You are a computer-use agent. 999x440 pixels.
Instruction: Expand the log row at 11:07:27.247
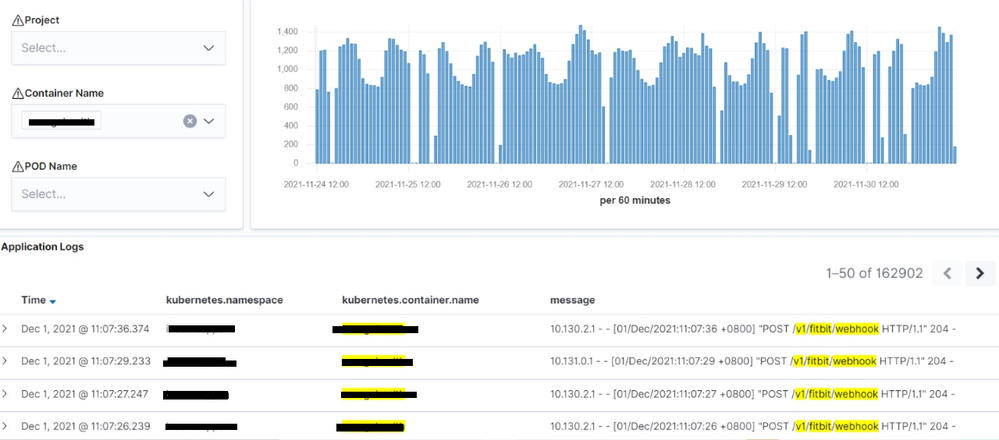click(5, 394)
